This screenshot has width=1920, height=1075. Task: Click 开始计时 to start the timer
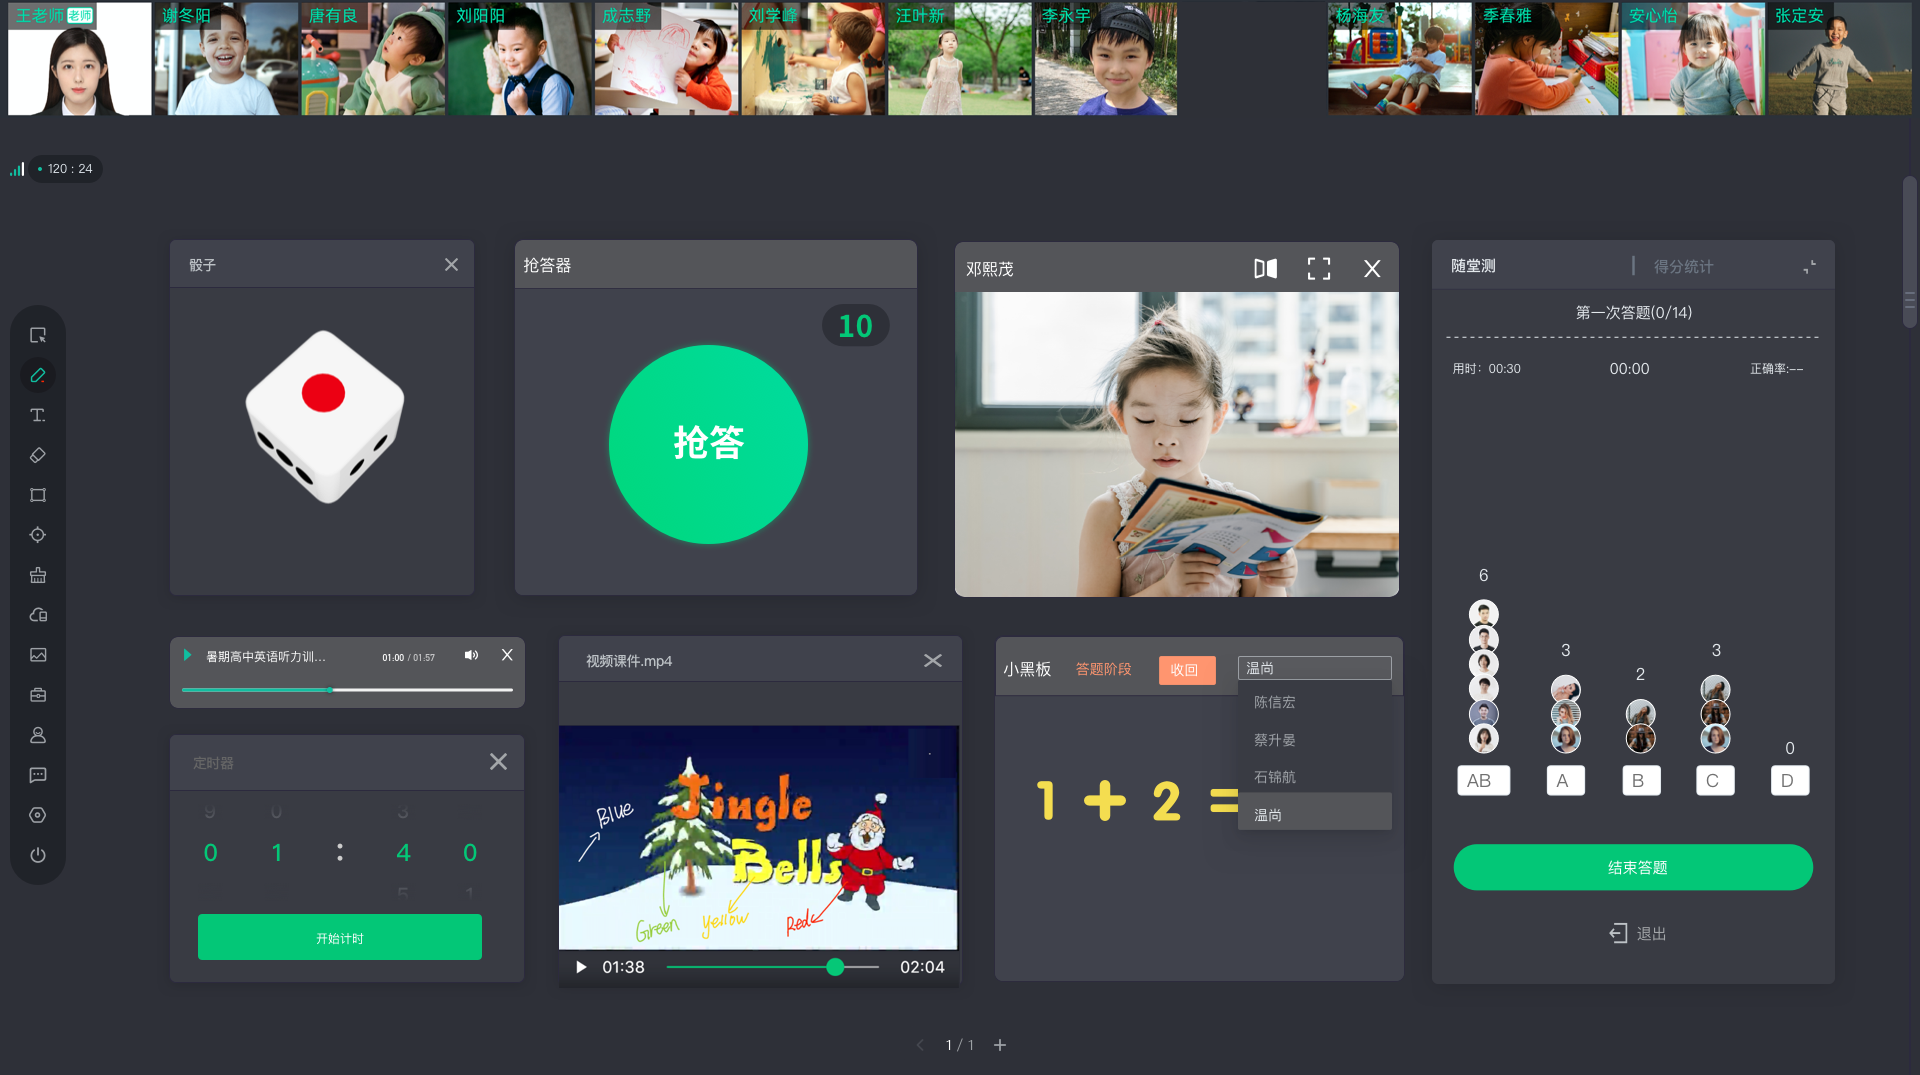tap(340, 937)
